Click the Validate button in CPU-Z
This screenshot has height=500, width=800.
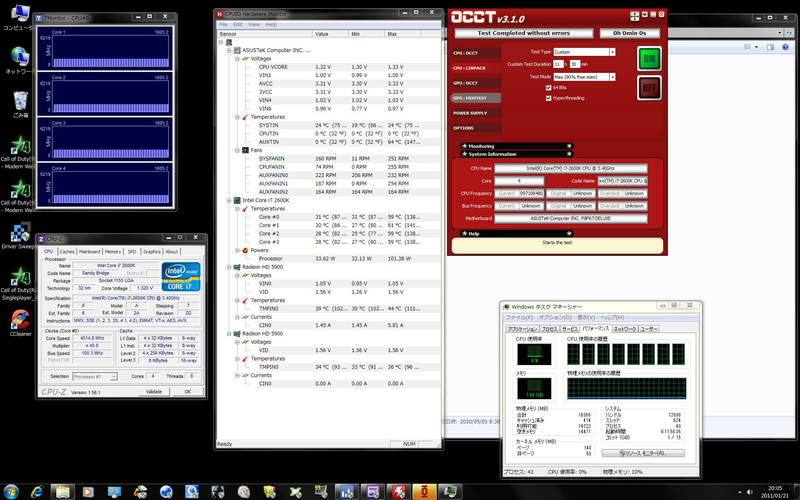click(x=154, y=391)
